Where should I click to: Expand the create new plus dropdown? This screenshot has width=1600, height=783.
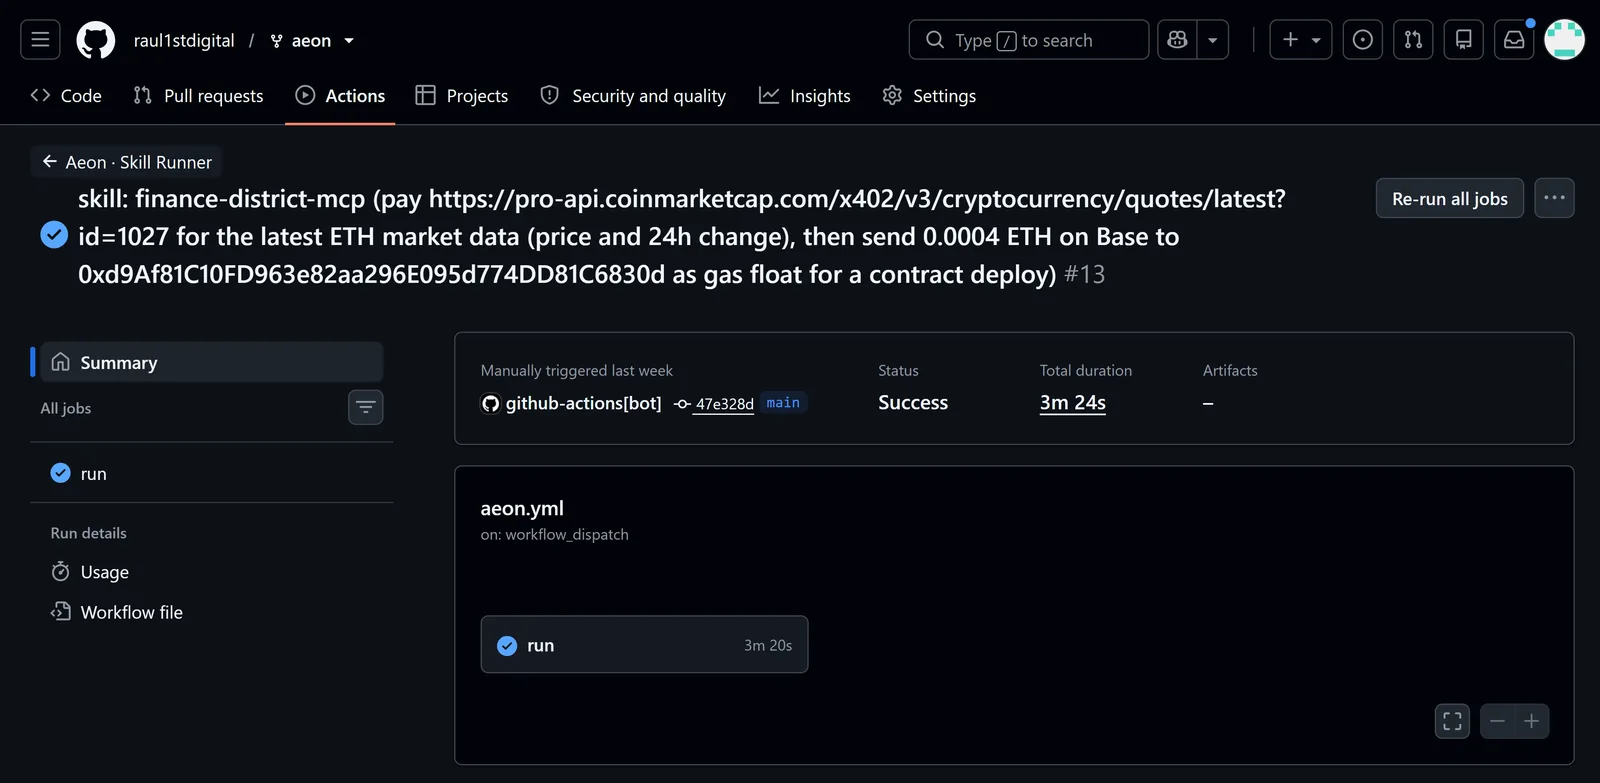1301,40
